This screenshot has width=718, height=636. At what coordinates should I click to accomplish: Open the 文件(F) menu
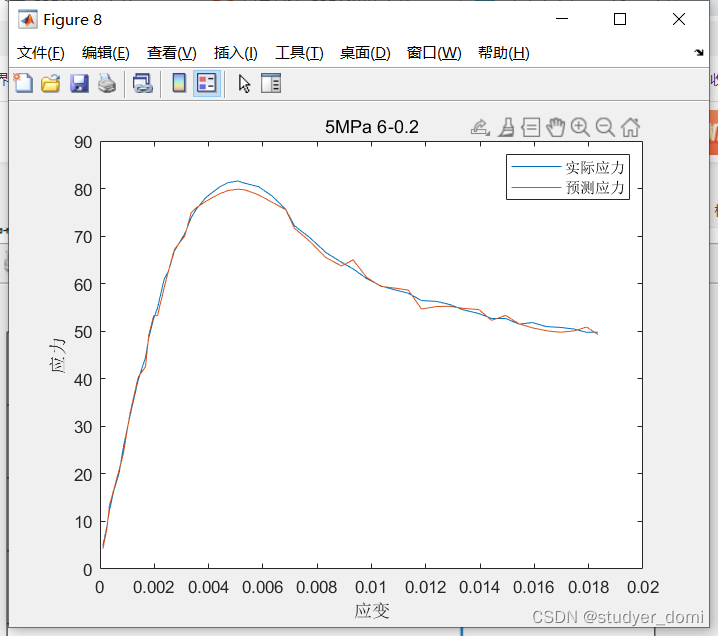tap(40, 53)
